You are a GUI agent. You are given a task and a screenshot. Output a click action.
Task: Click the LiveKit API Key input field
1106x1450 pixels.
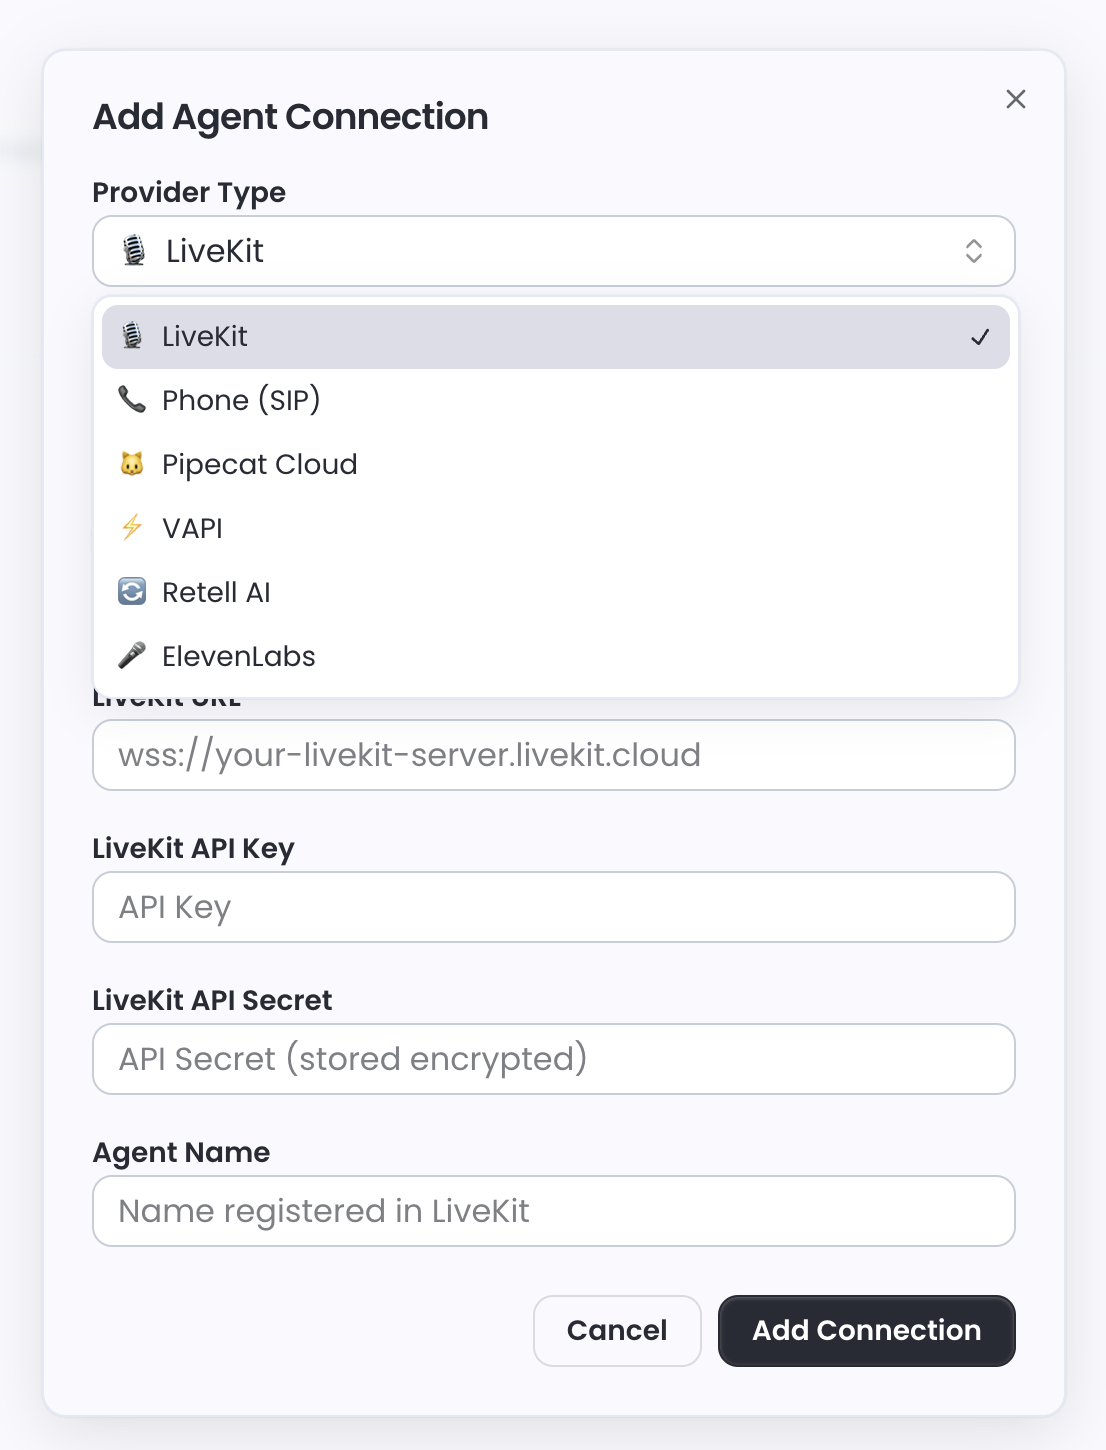pos(553,907)
